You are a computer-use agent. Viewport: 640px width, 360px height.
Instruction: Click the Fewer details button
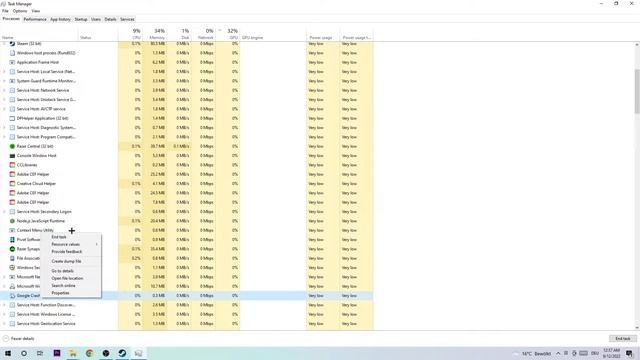tap(19, 339)
